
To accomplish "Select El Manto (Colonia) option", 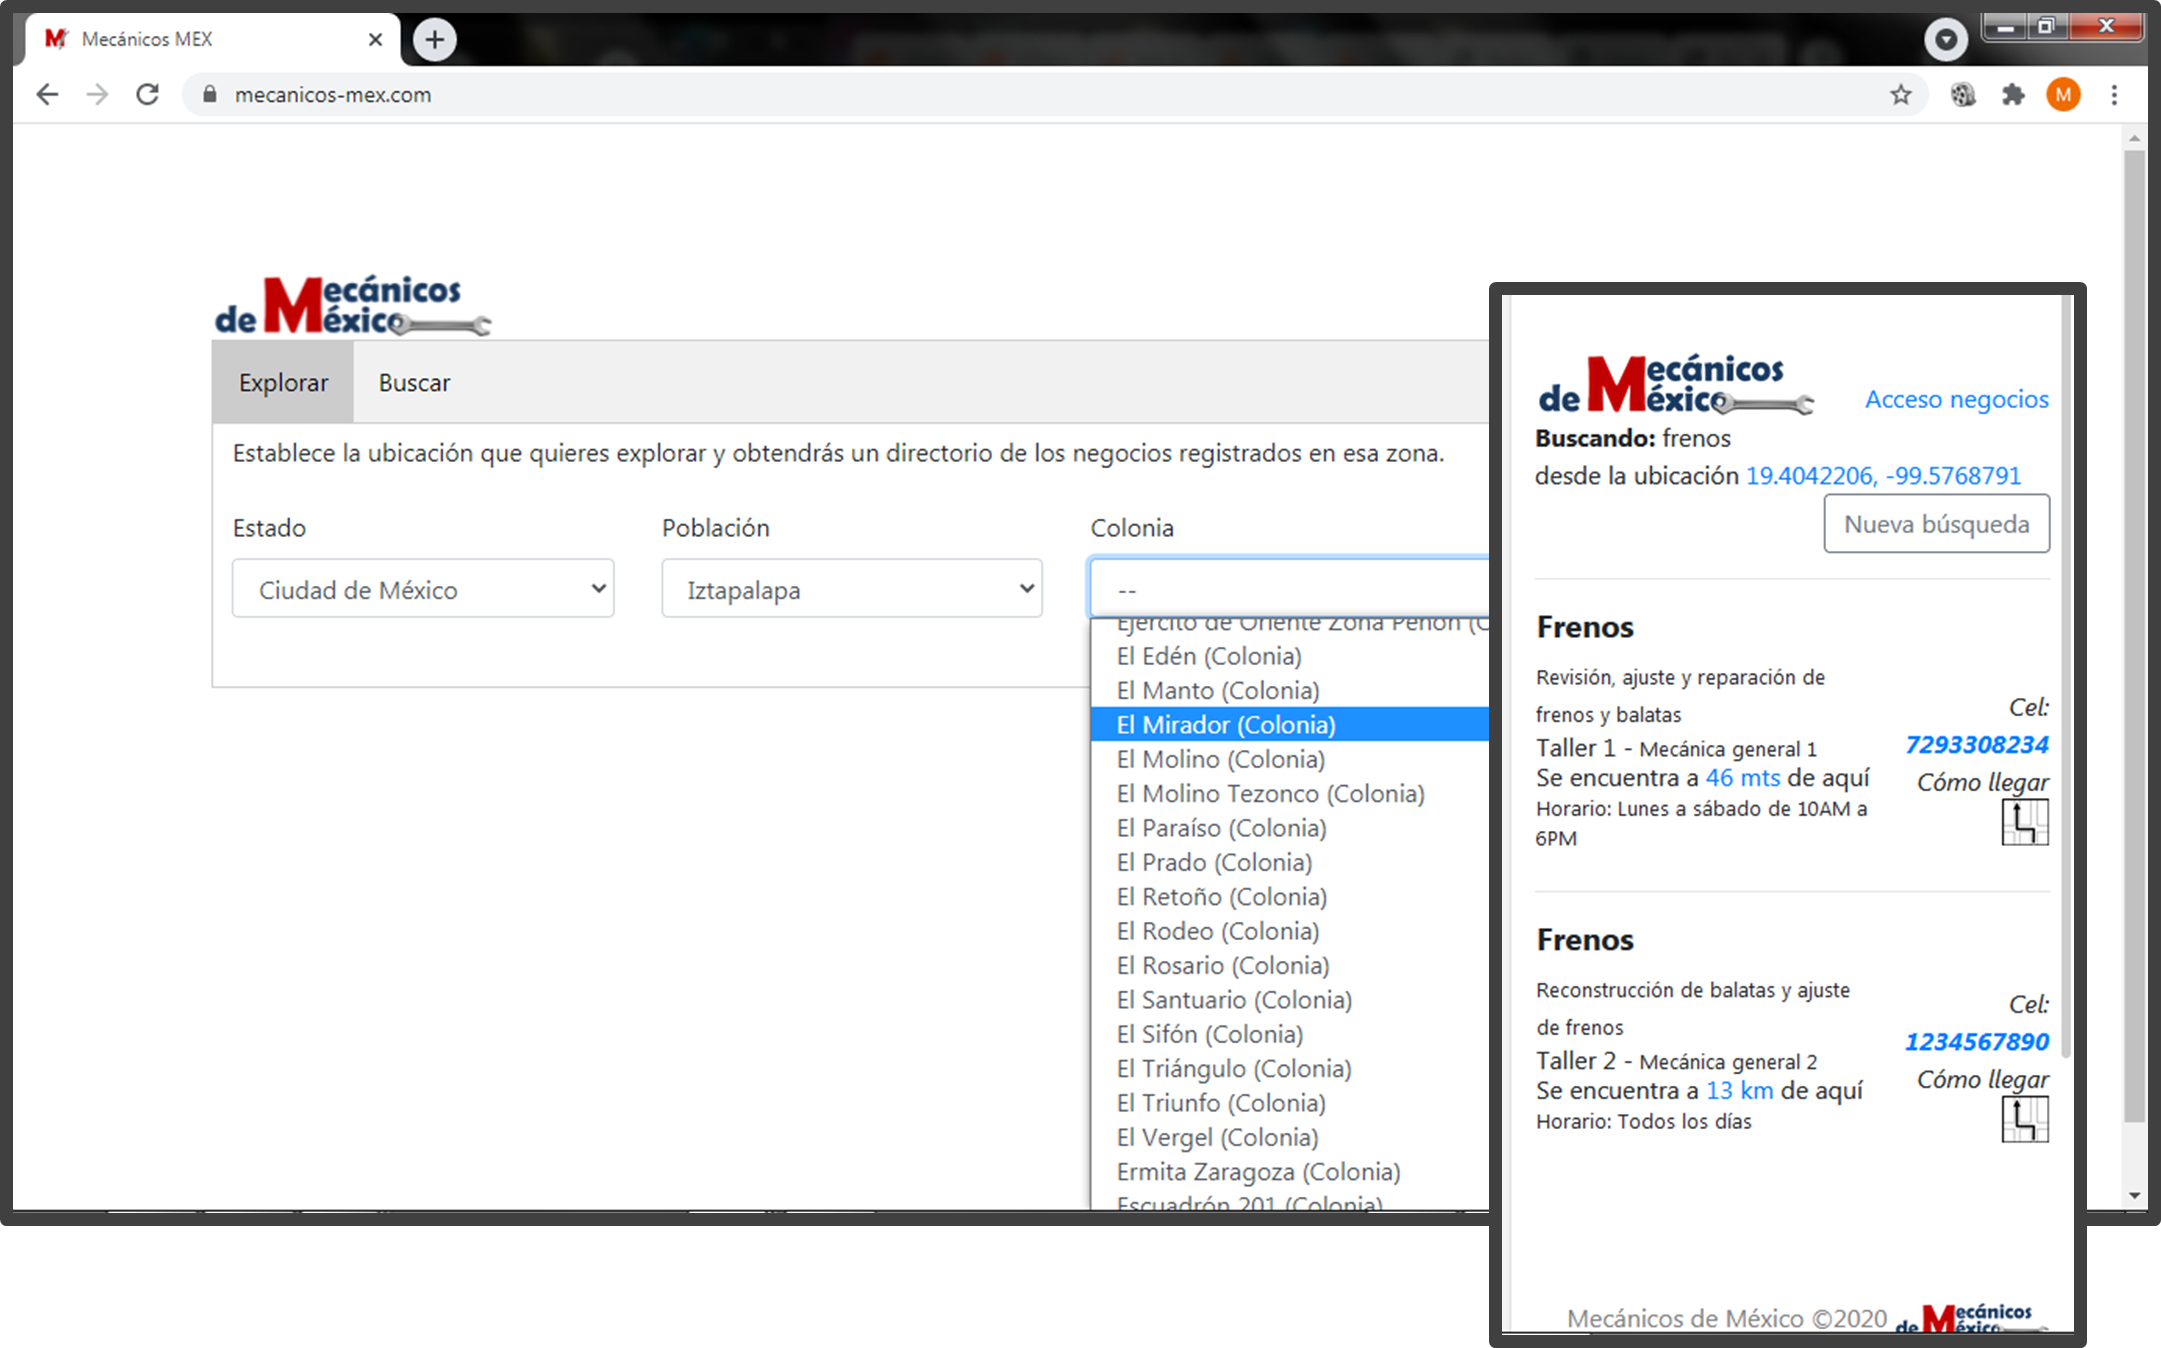I will 1289,690.
